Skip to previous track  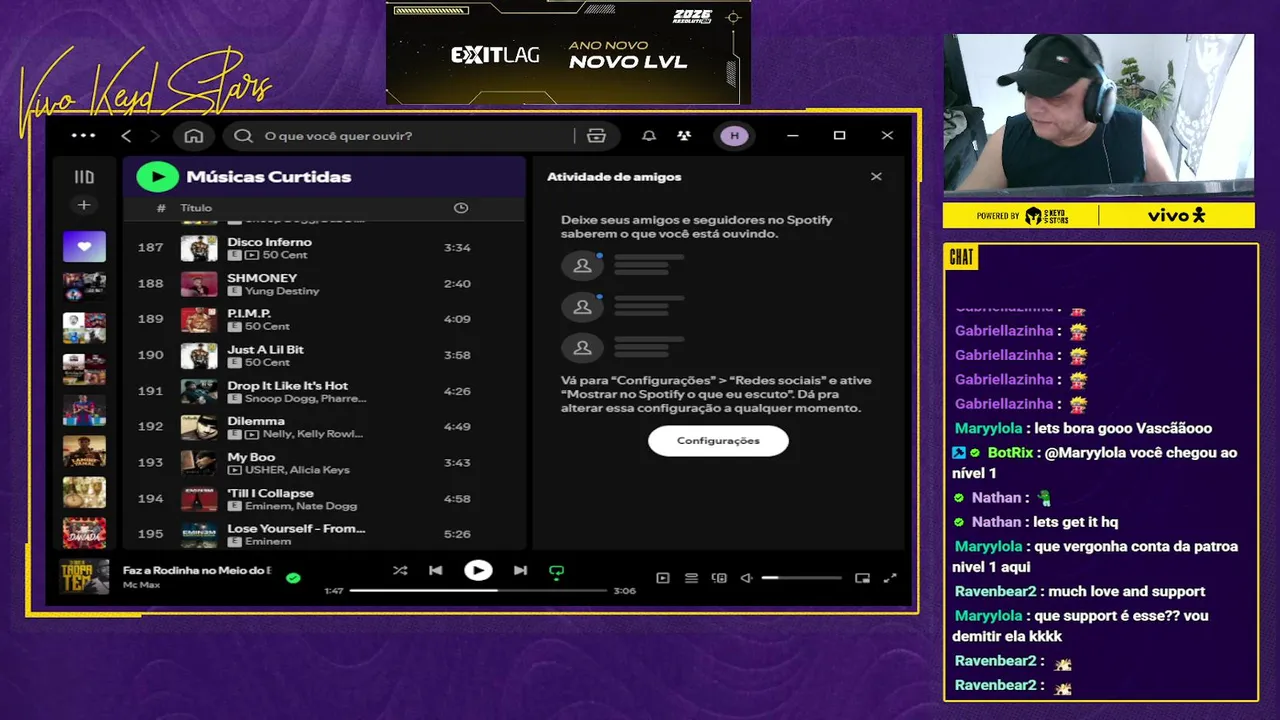[x=435, y=570]
